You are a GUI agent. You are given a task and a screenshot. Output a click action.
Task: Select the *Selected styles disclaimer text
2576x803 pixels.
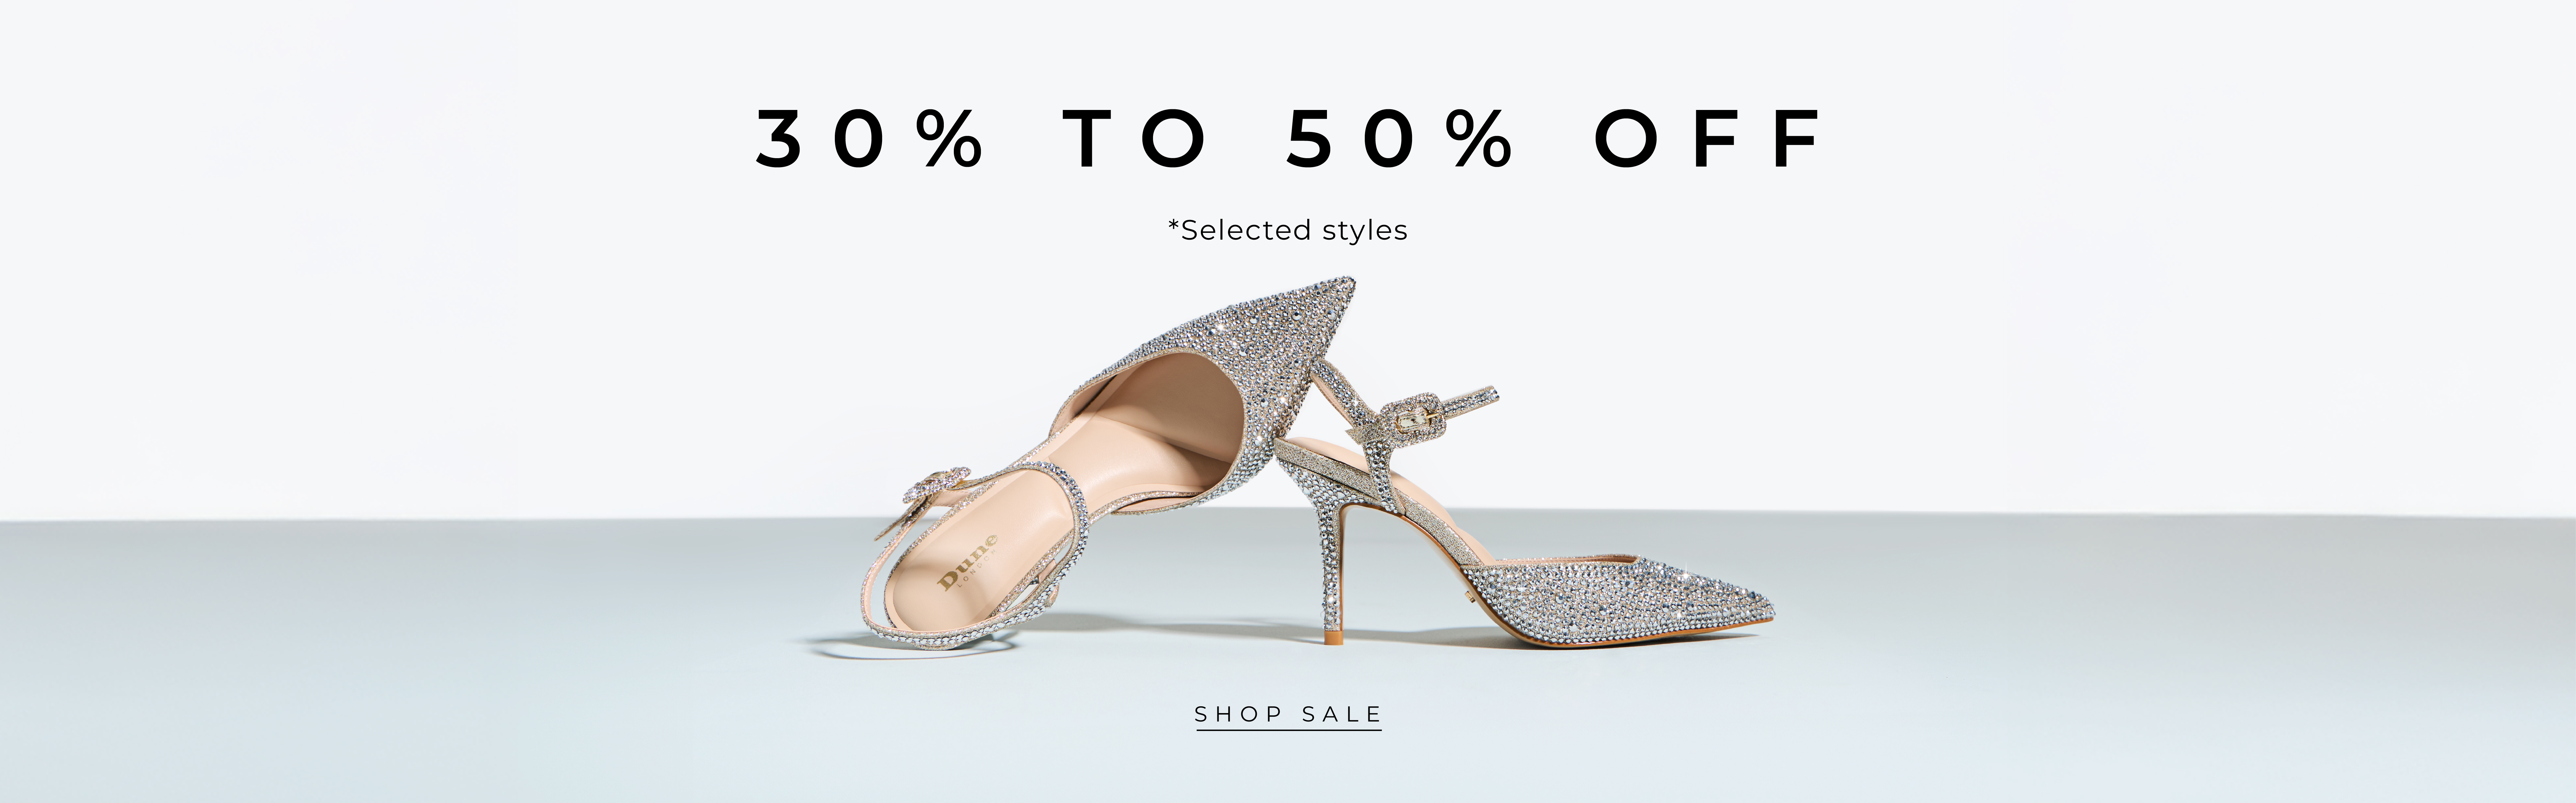tap(1288, 230)
